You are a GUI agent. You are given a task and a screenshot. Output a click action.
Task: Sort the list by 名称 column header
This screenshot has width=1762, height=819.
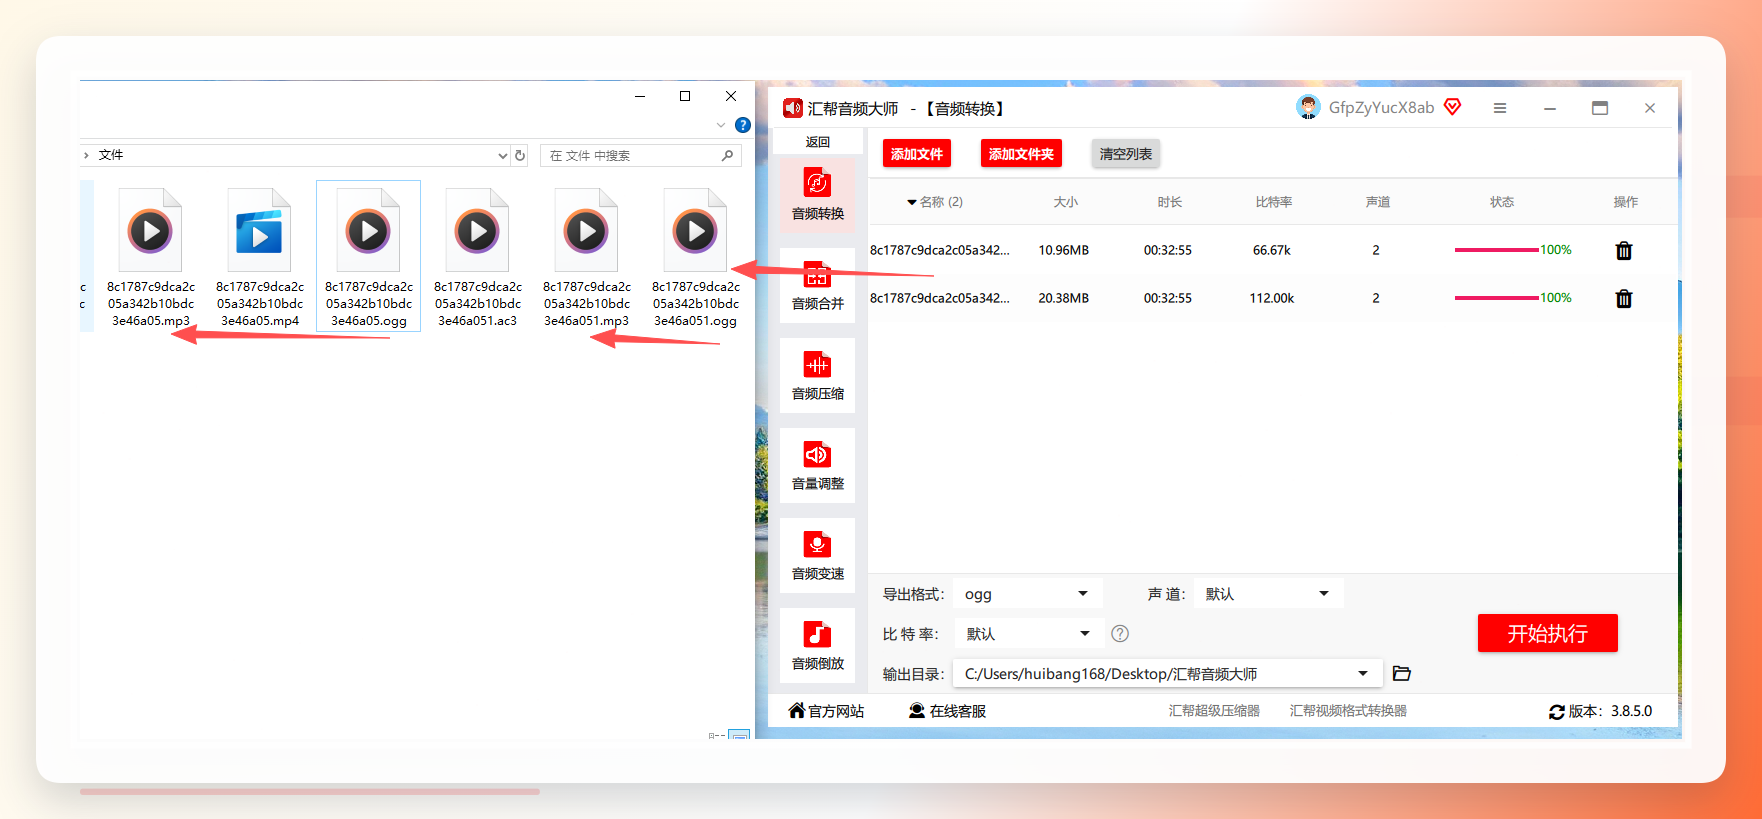935,202
